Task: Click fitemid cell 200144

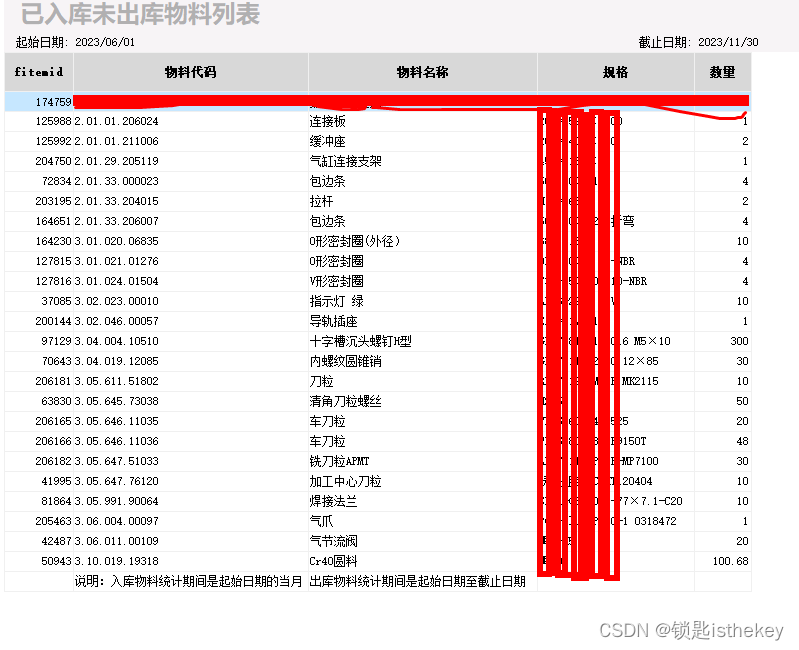Action: (x=54, y=321)
